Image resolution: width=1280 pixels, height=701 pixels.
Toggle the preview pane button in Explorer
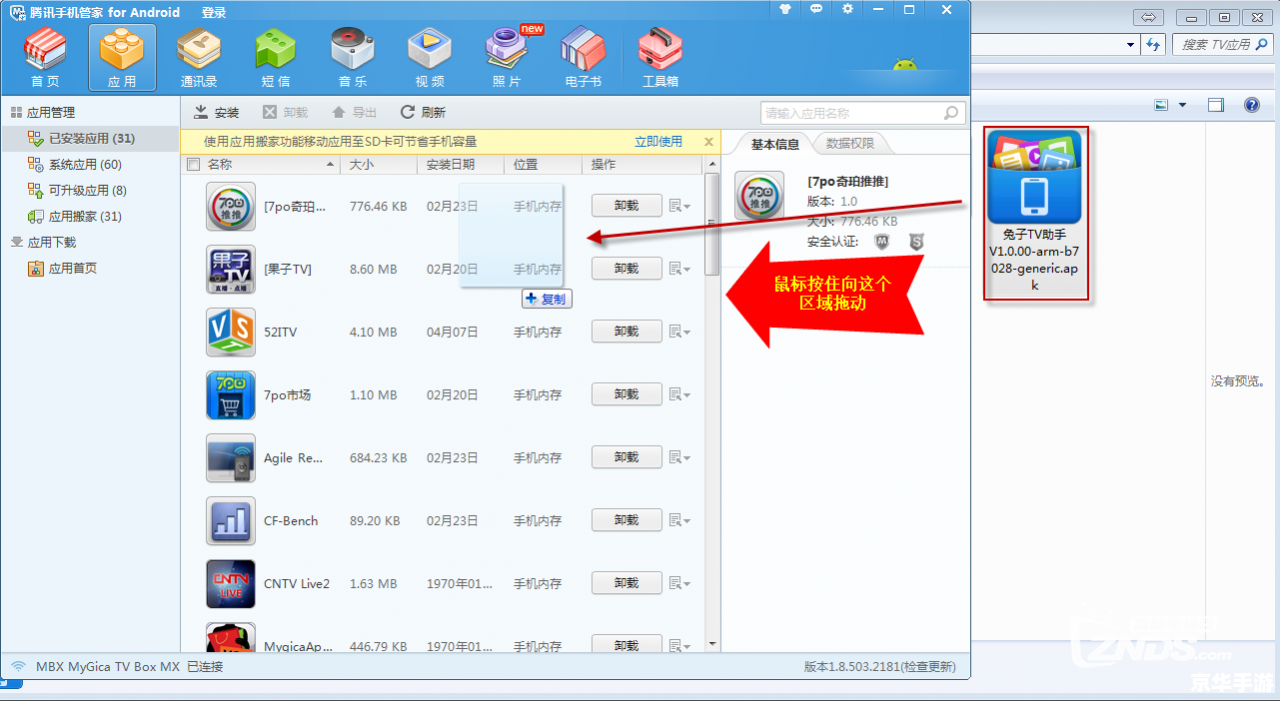1216,105
